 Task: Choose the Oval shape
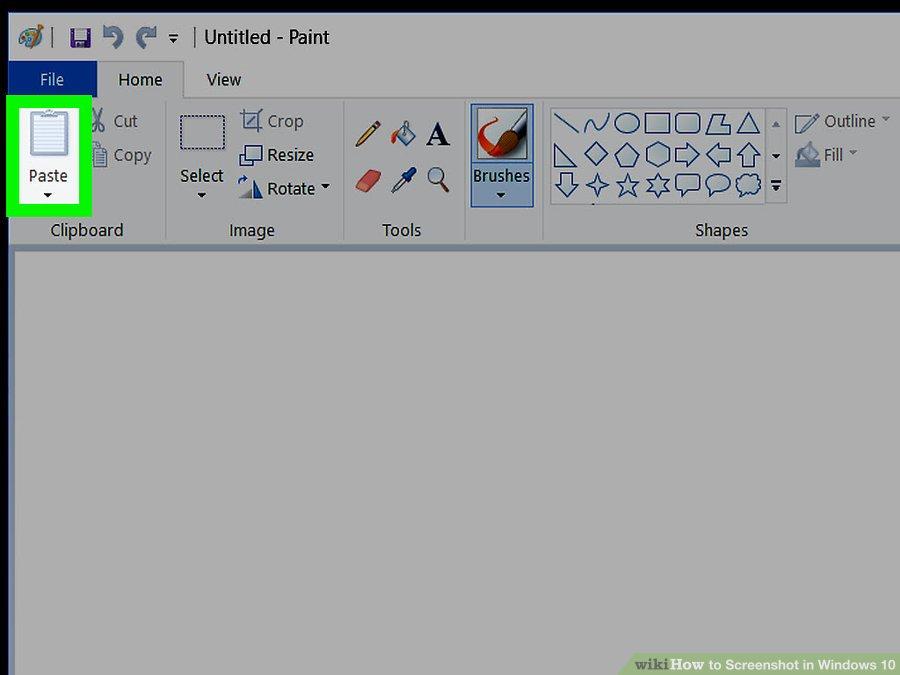[627, 123]
